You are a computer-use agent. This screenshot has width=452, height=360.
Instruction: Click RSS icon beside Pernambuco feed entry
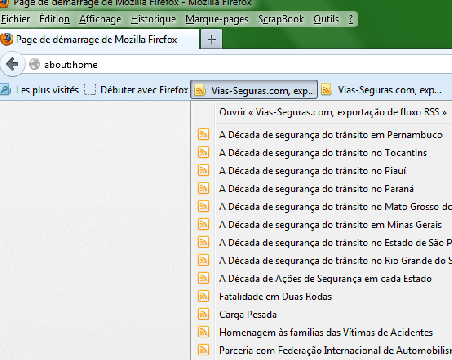point(203,134)
